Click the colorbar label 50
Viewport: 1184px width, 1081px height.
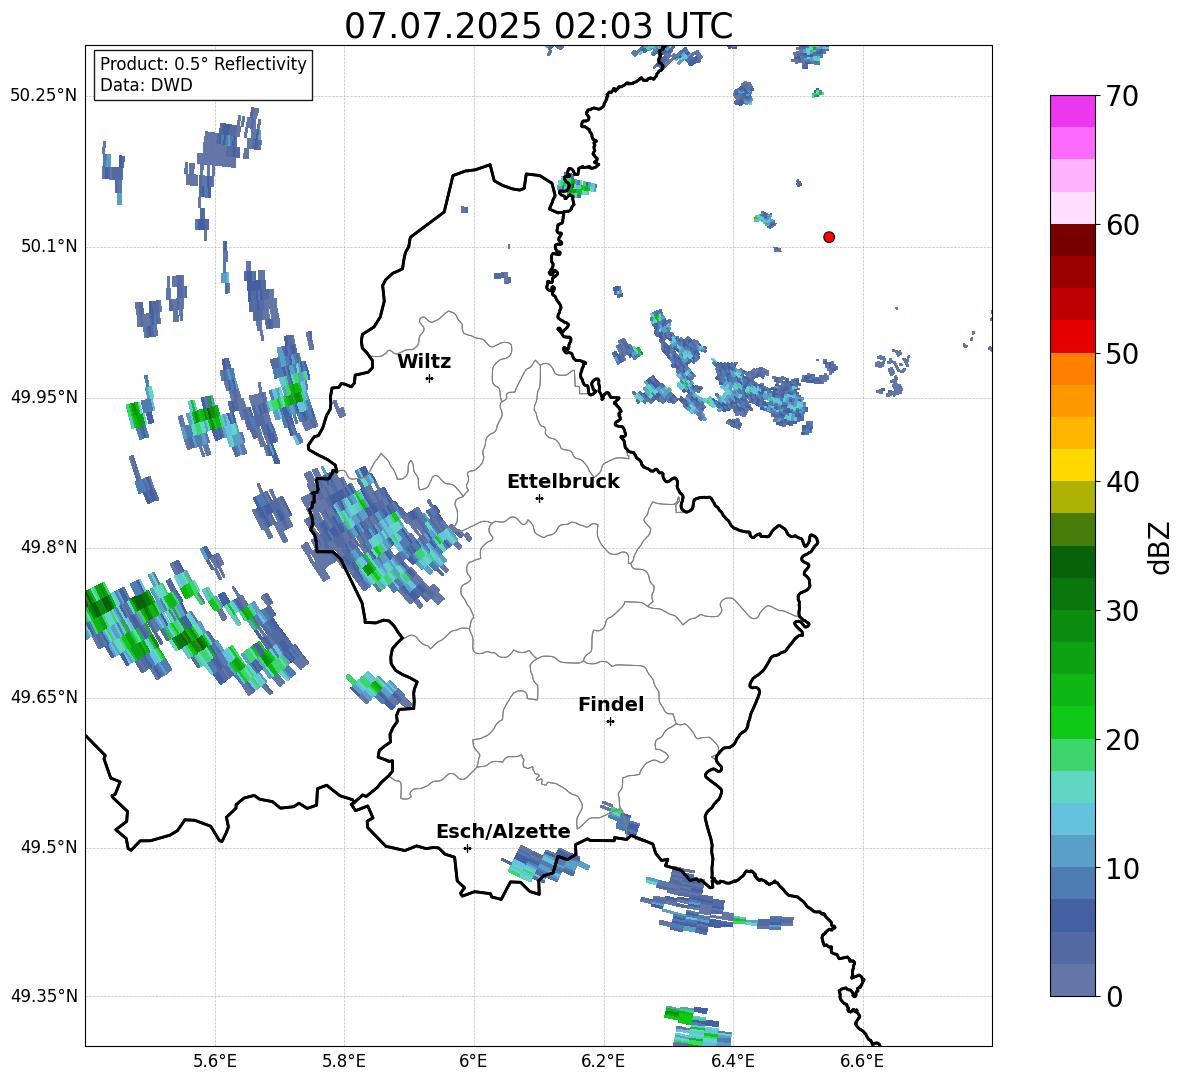pos(1122,353)
